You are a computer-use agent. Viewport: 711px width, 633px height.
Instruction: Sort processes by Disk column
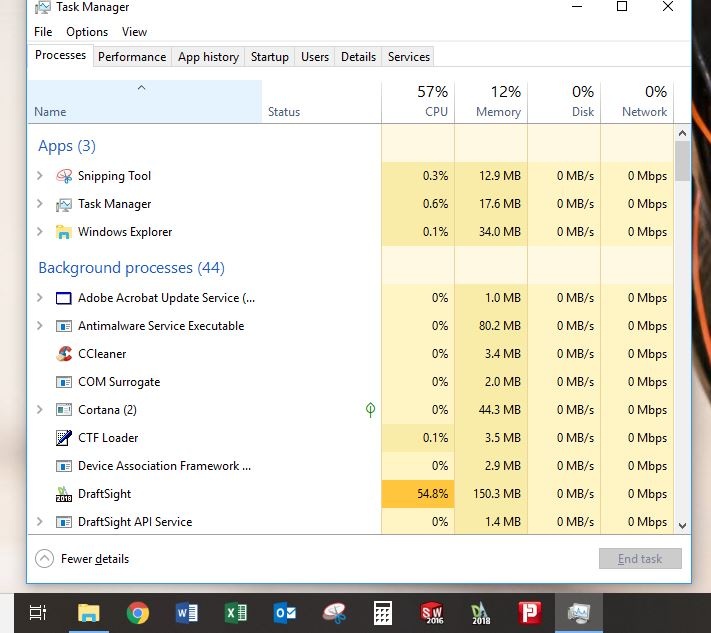coord(565,102)
